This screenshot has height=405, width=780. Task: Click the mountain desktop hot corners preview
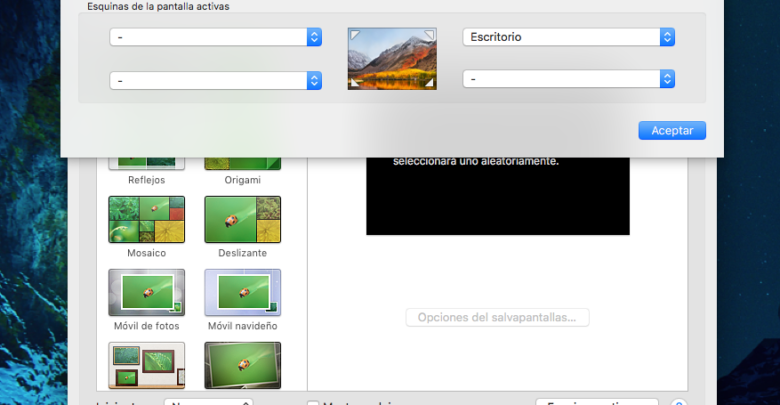coord(392,59)
